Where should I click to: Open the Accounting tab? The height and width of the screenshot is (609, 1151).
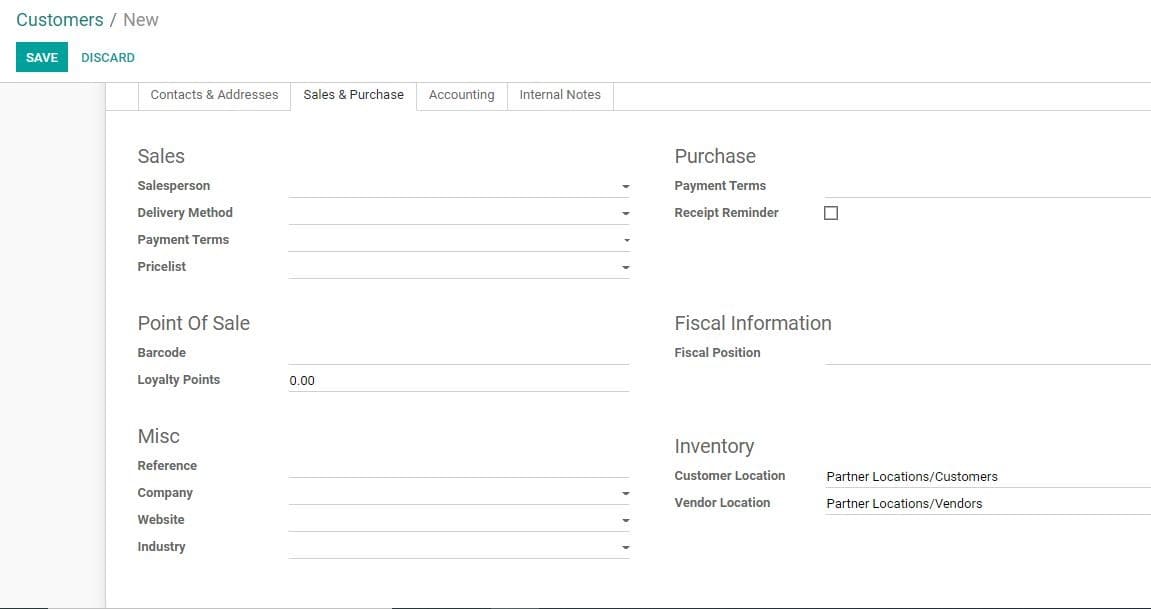461,95
